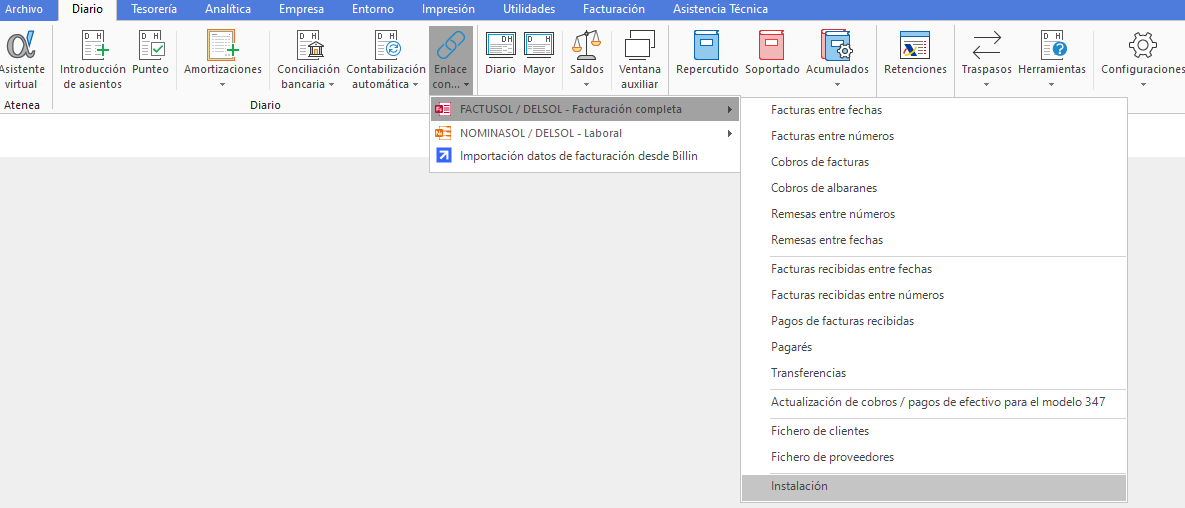This screenshot has height=508, width=1185.
Task: Open the Ventana auxiliar
Action: click(x=640, y=45)
